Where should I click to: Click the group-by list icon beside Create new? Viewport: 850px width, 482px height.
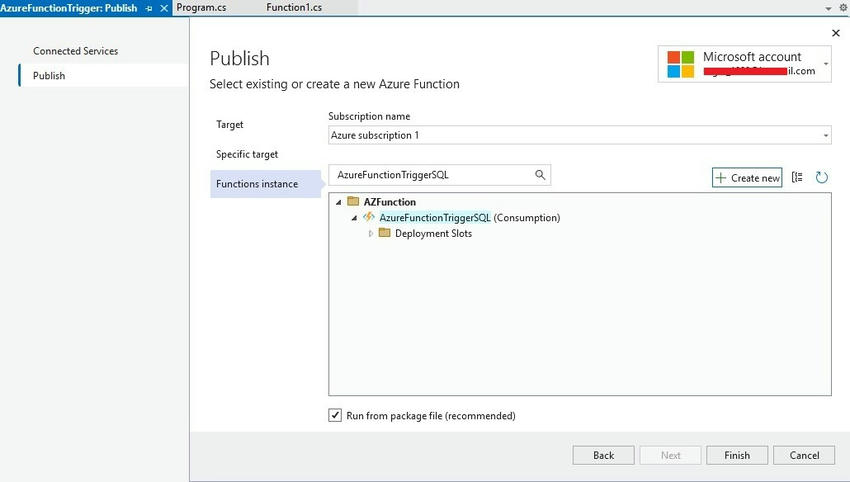pos(797,177)
